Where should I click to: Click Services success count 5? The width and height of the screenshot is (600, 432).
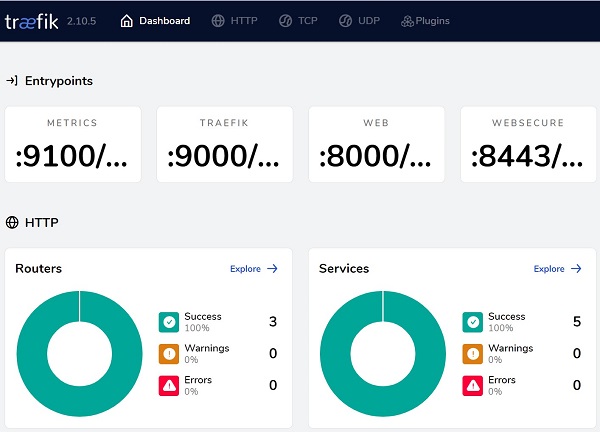coord(577,322)
